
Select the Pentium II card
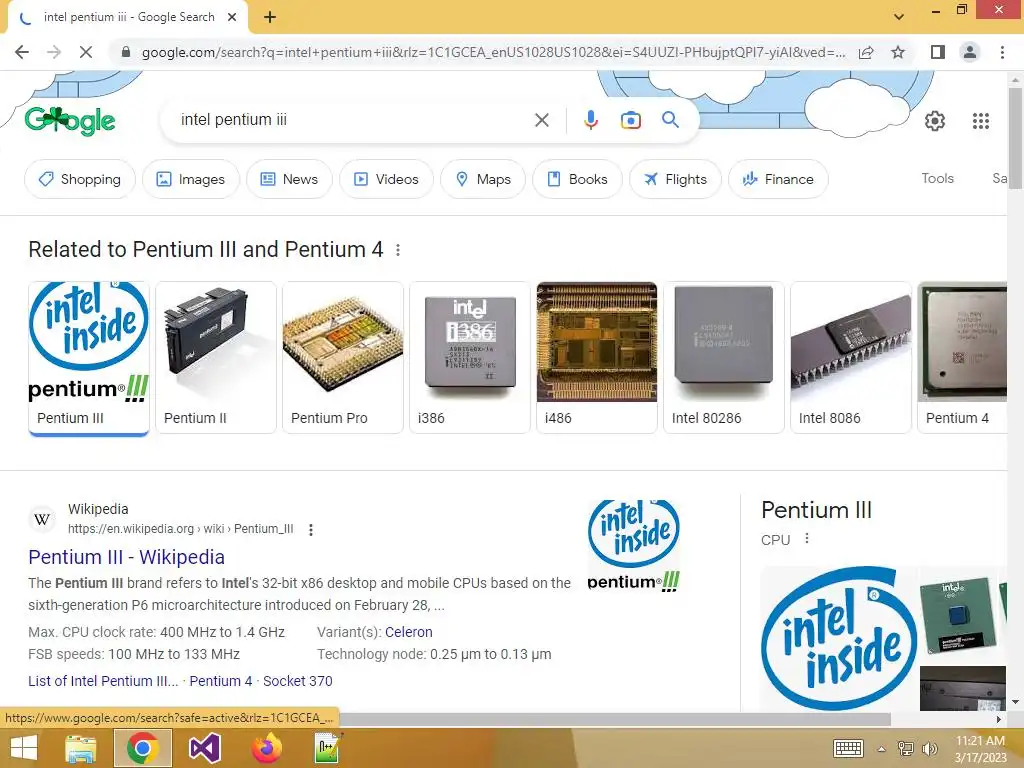[216, 357]
